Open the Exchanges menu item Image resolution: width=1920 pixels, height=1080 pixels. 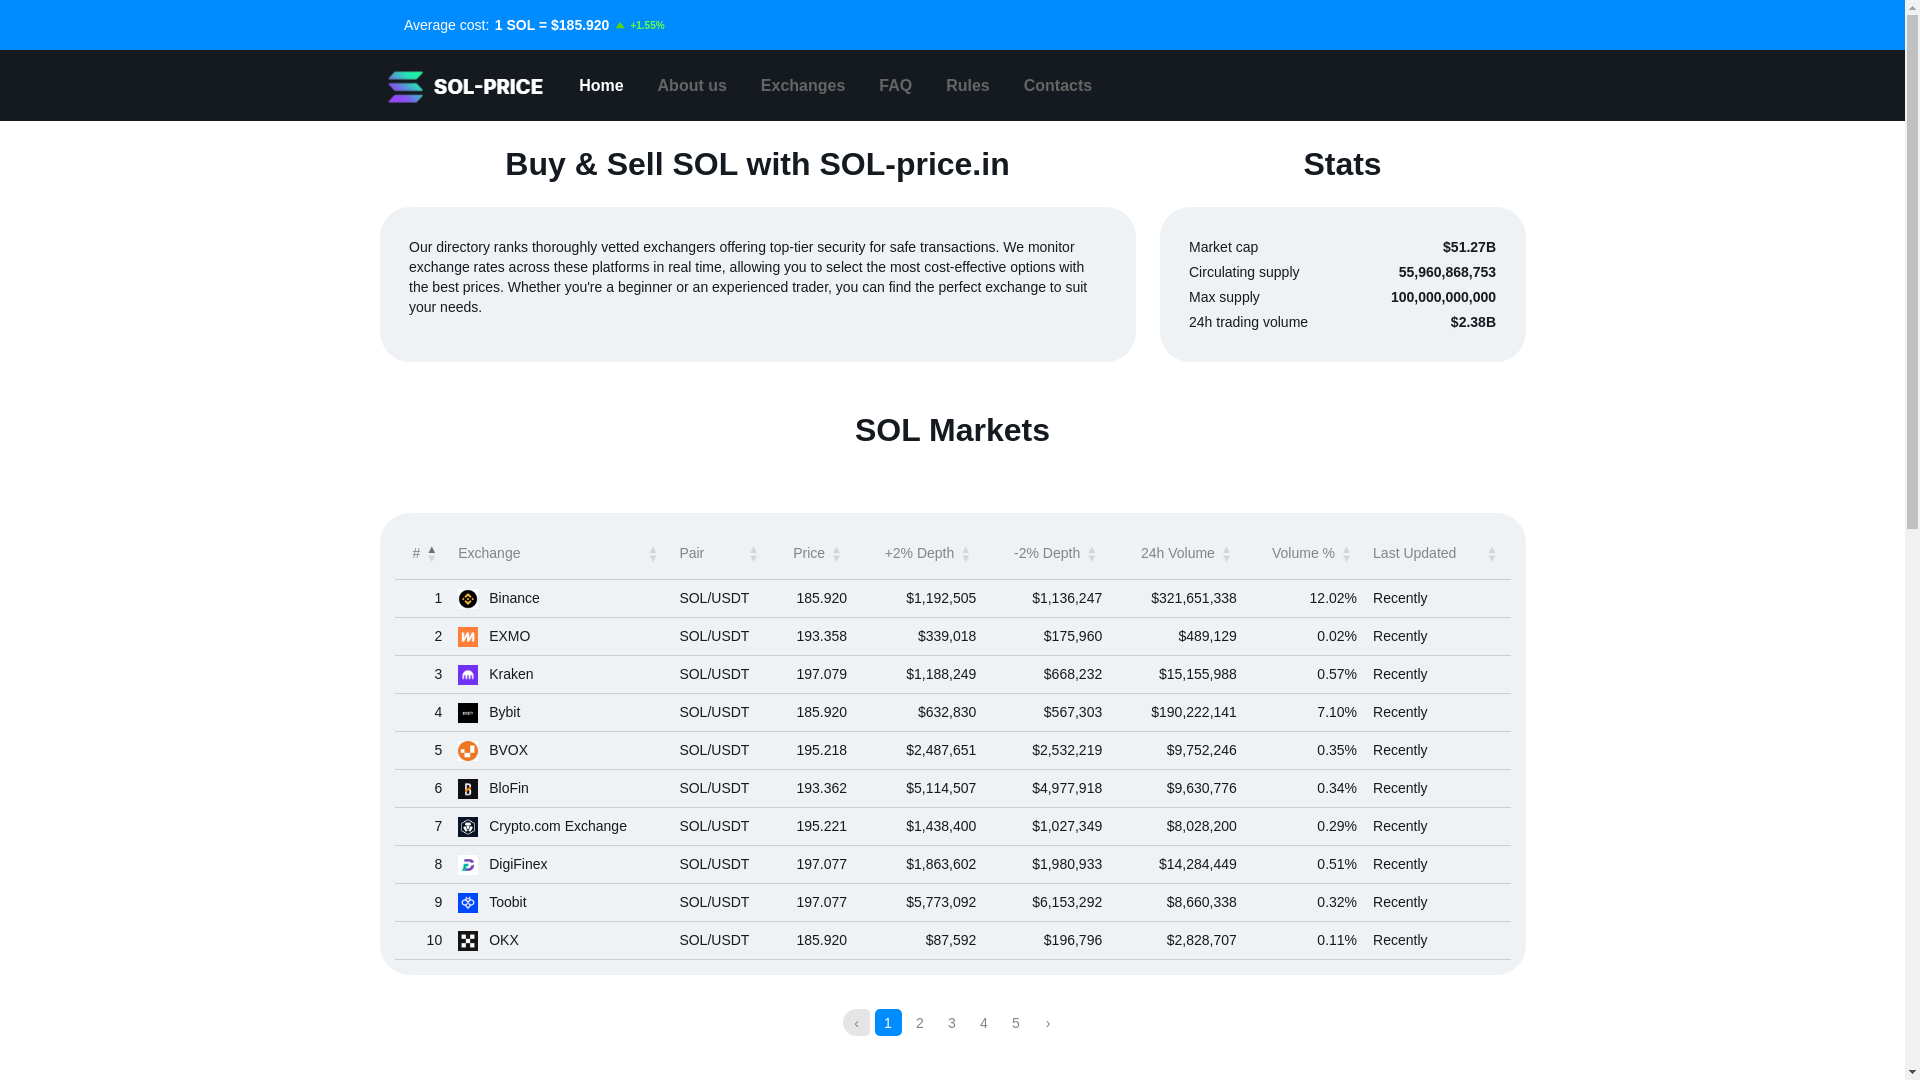(x=803, y=86)
